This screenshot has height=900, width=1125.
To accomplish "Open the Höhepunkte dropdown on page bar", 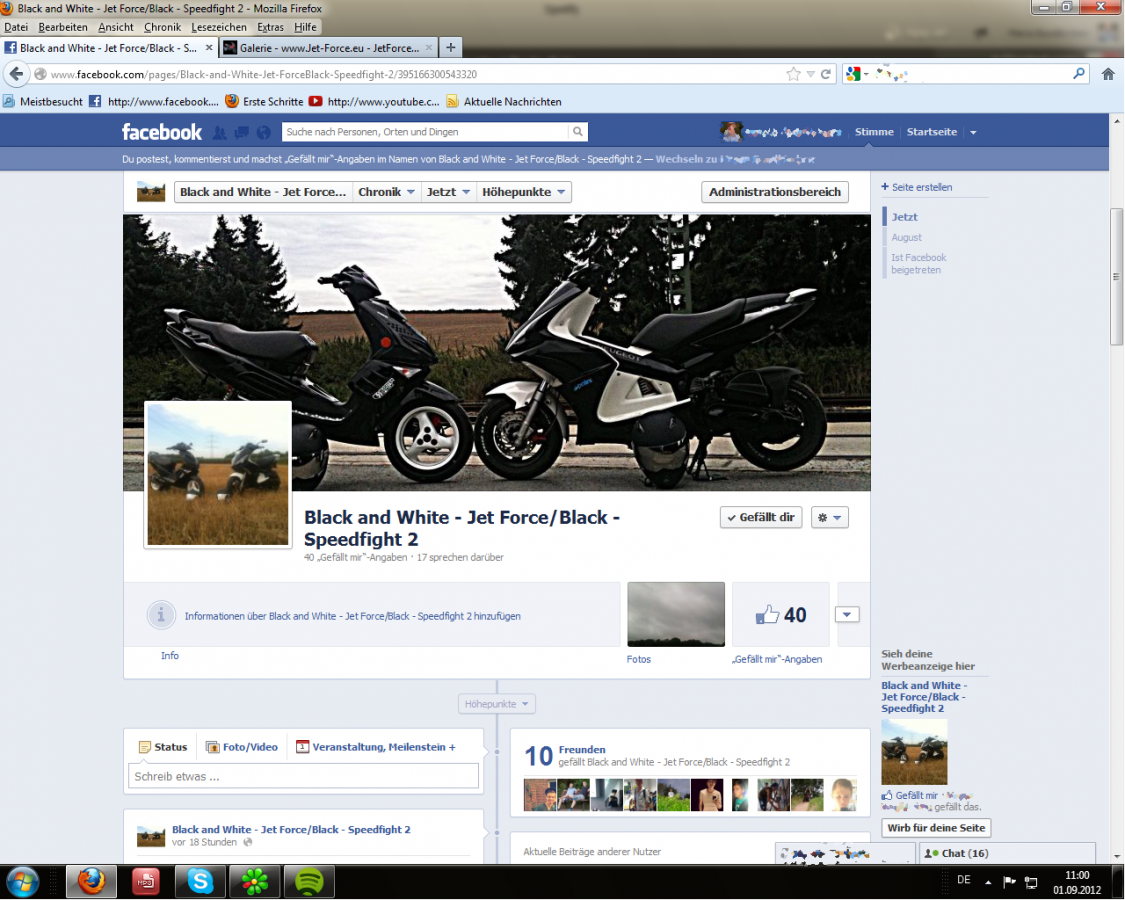I will tap(524, 192).
